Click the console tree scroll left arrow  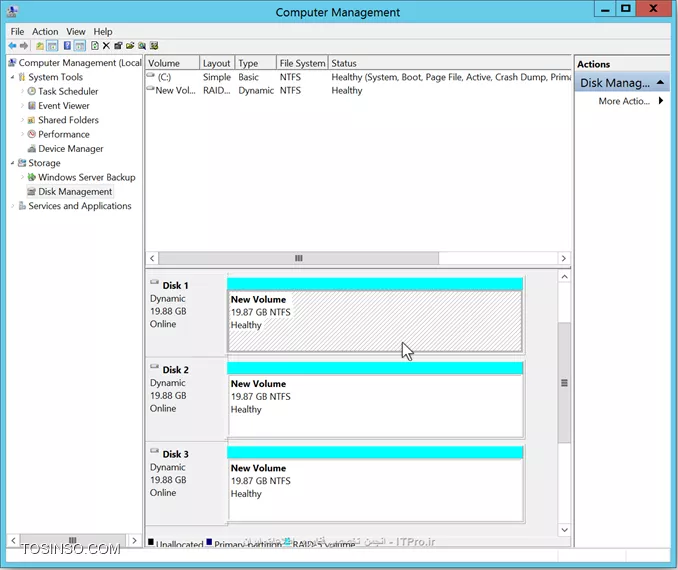(13, 540)
